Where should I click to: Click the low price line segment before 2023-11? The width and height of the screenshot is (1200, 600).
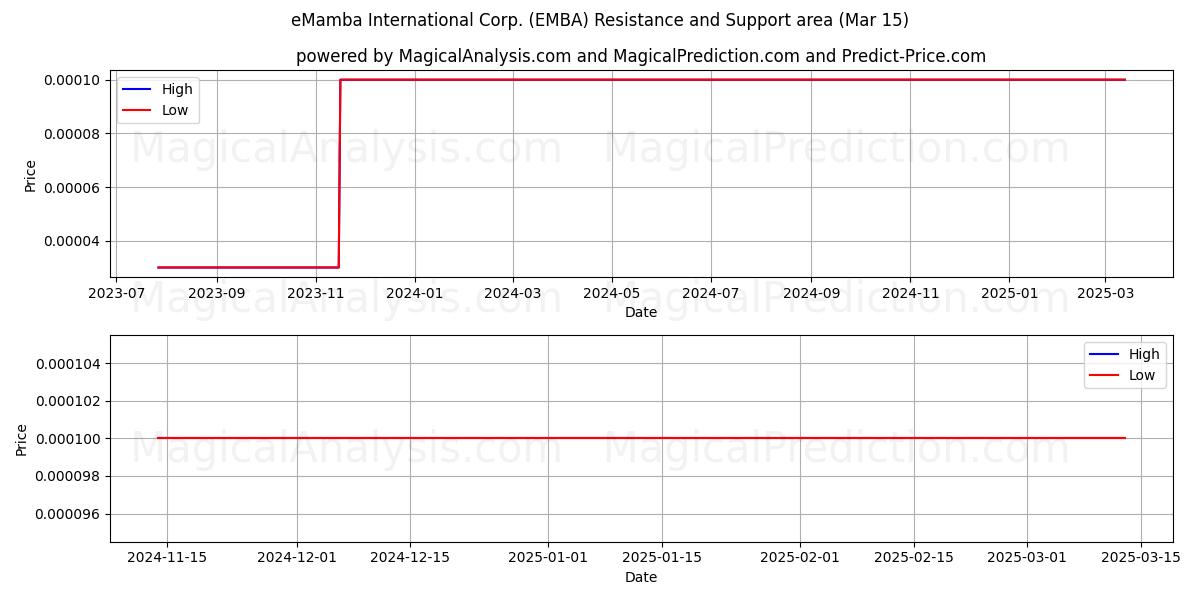tap(248, 267)
